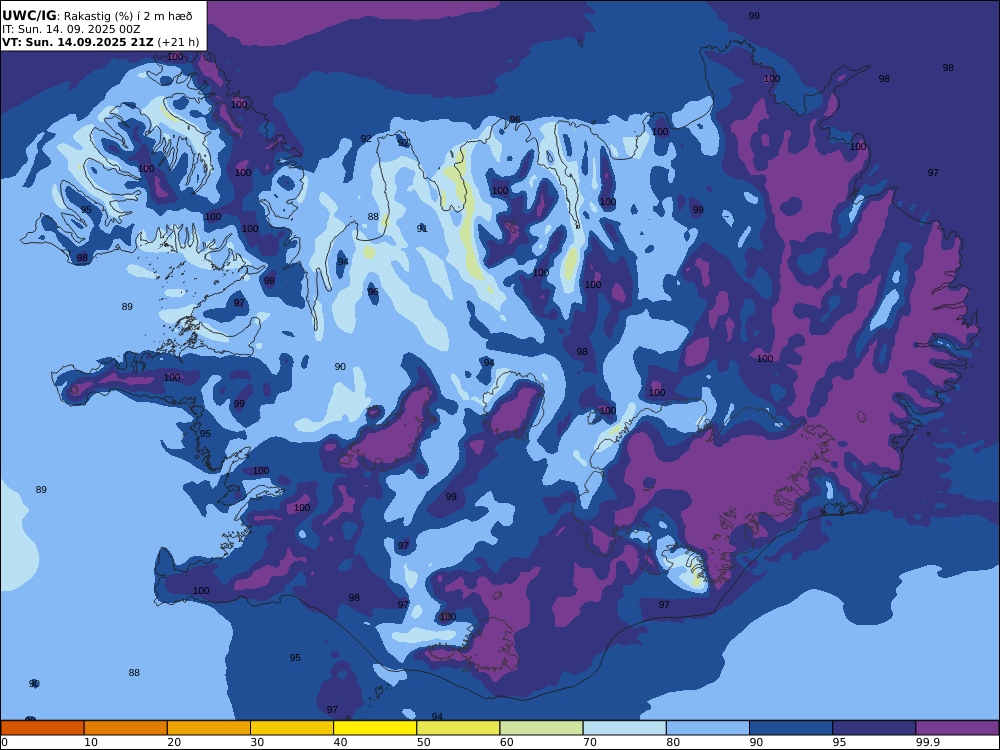Click the '0' label under the legend
The width and height of the screenshot is (1000, 750).
pos(4,742)
